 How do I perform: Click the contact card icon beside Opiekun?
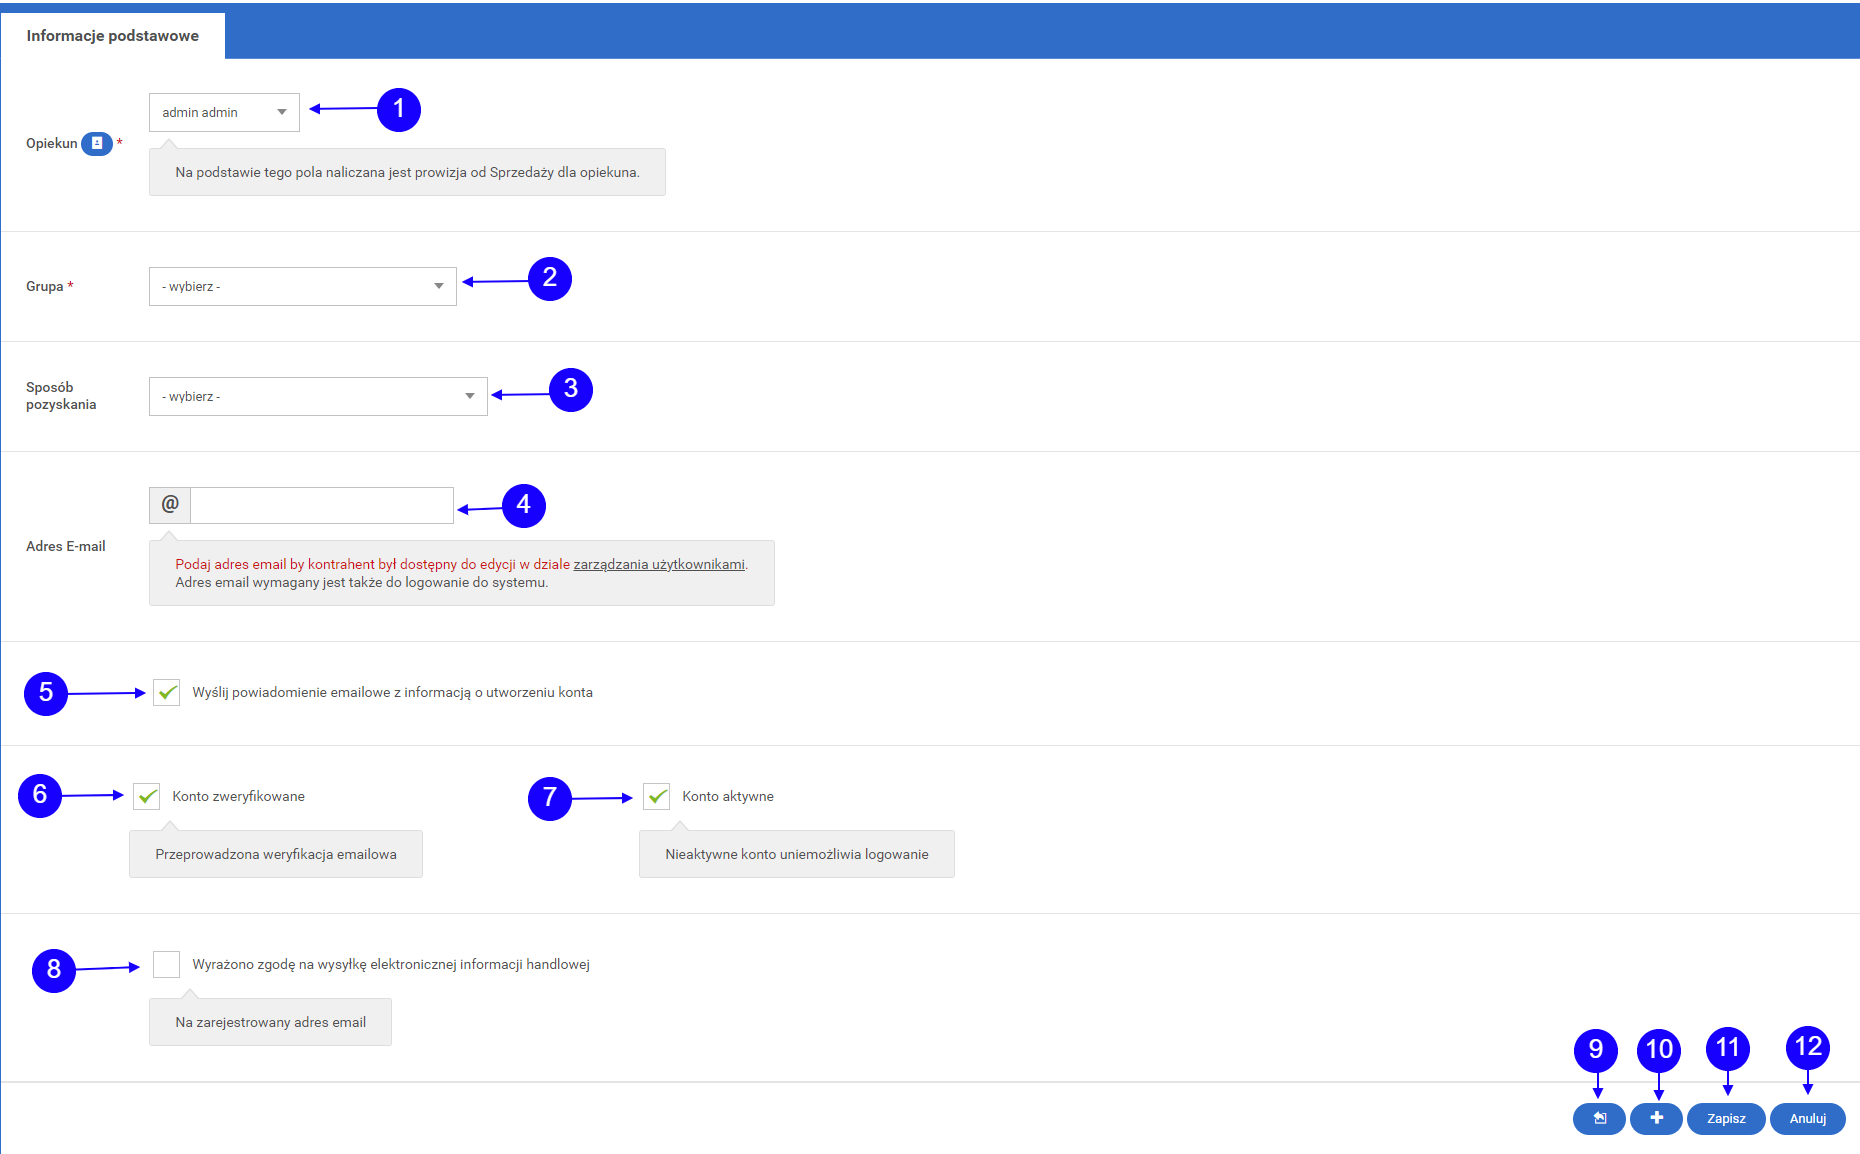(97, 143)
